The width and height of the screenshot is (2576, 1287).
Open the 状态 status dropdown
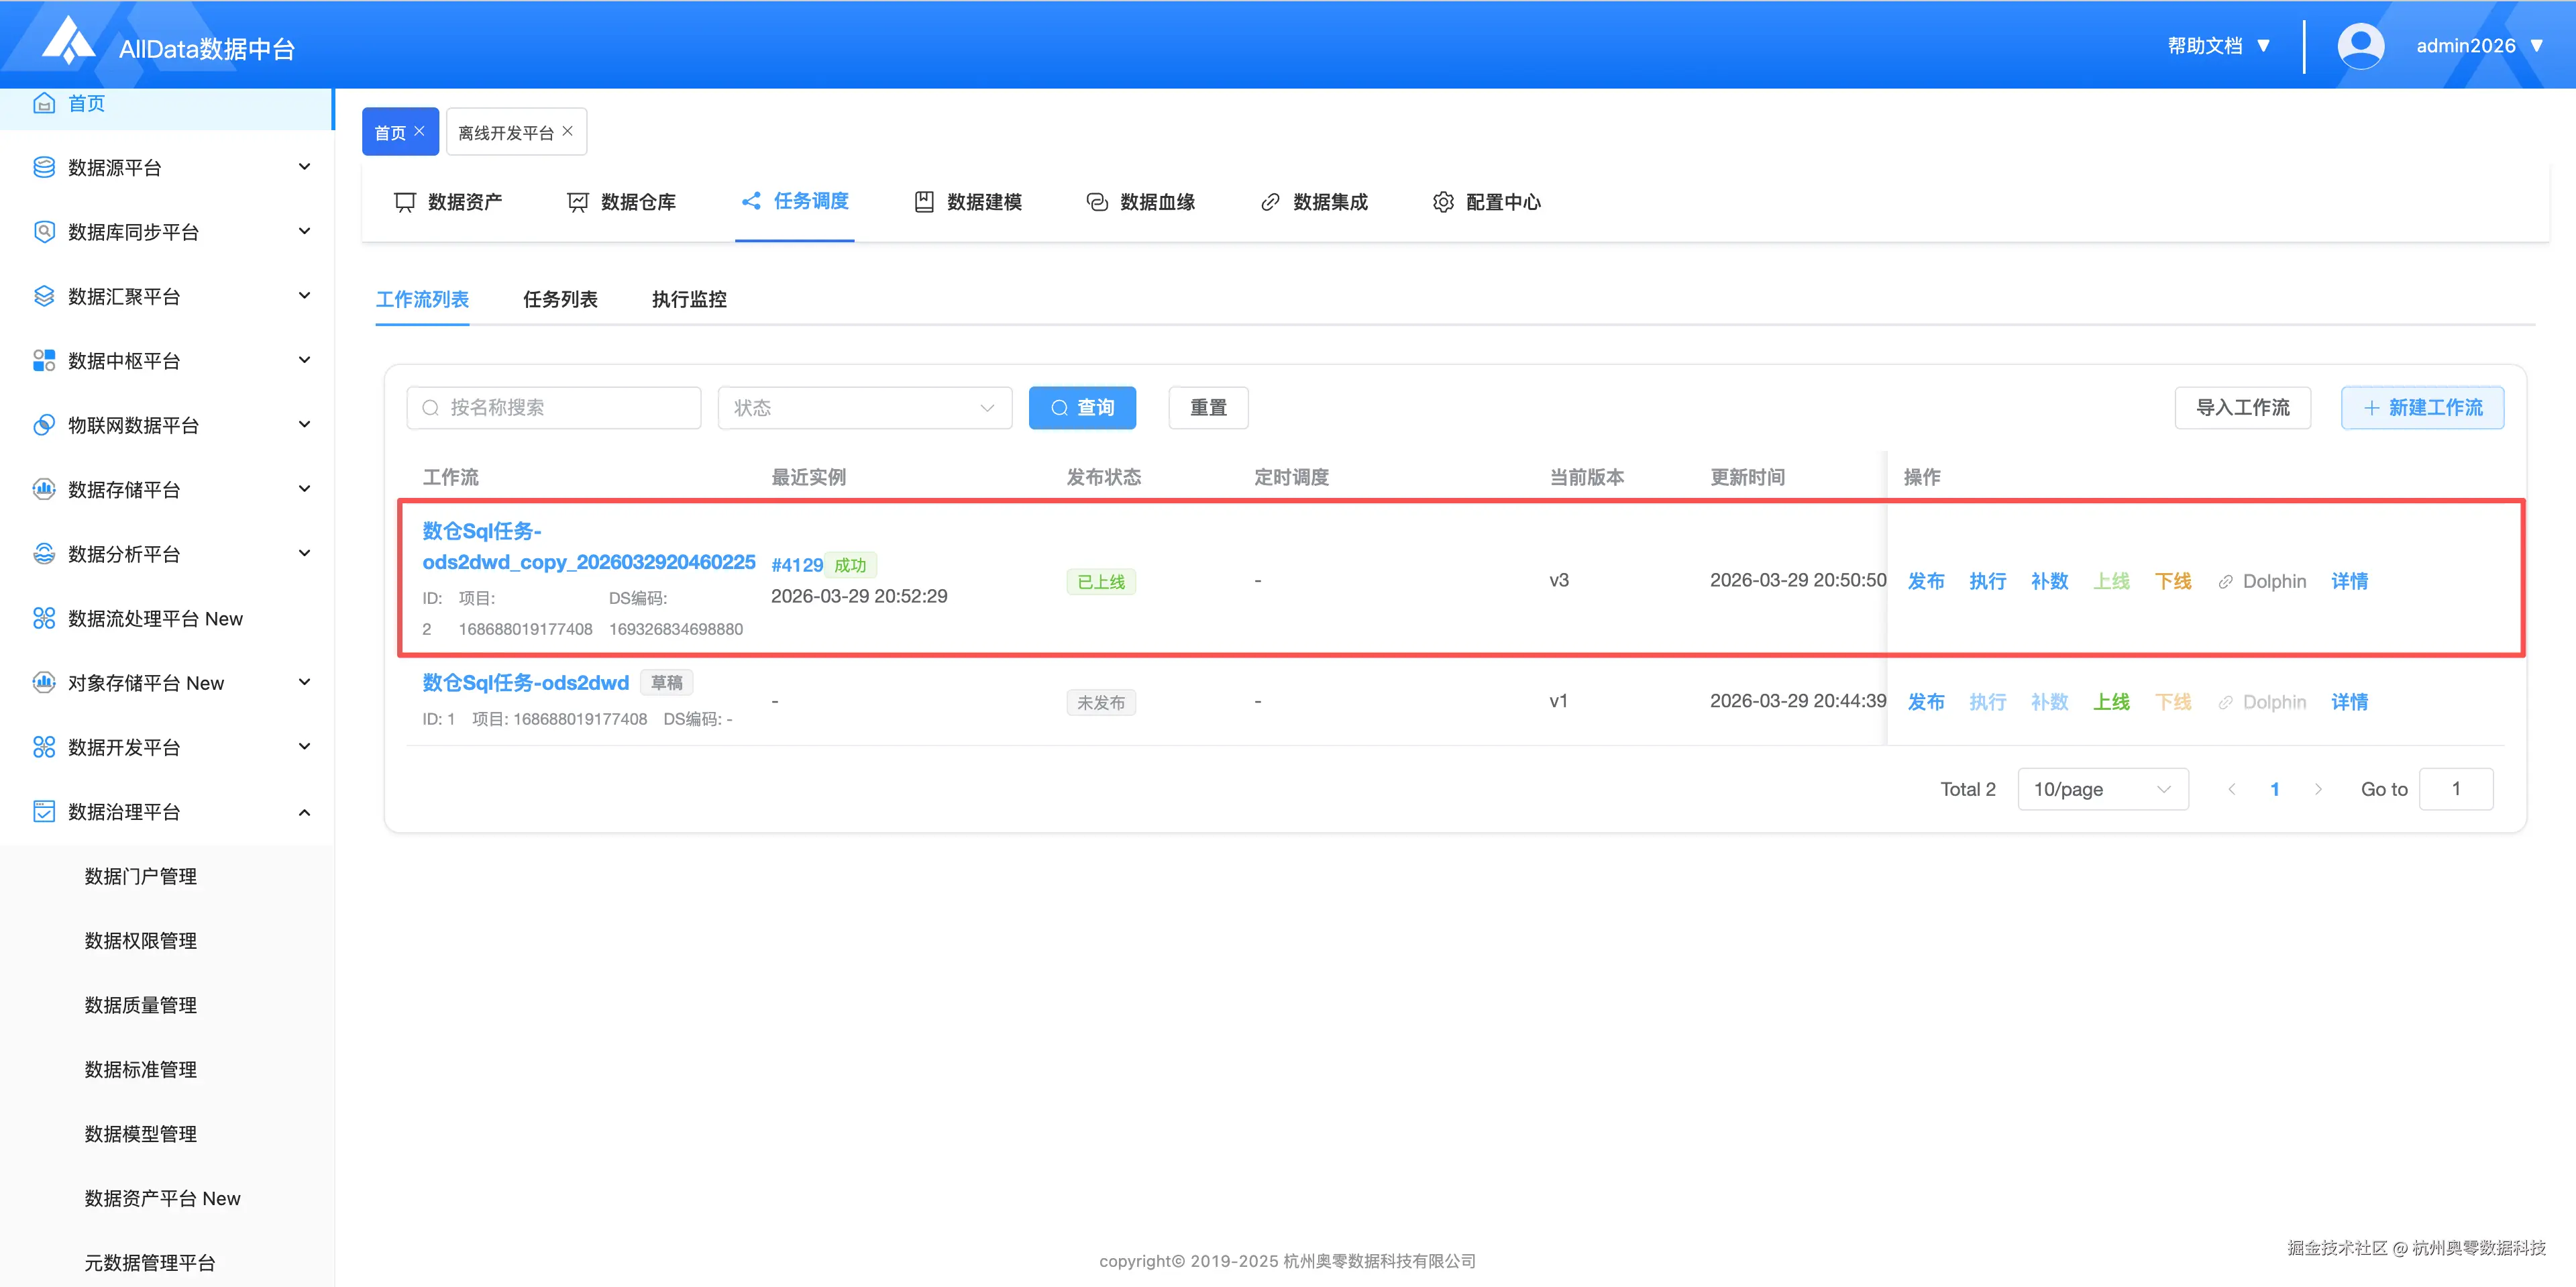pyautogui.click(x=864, y=408)
